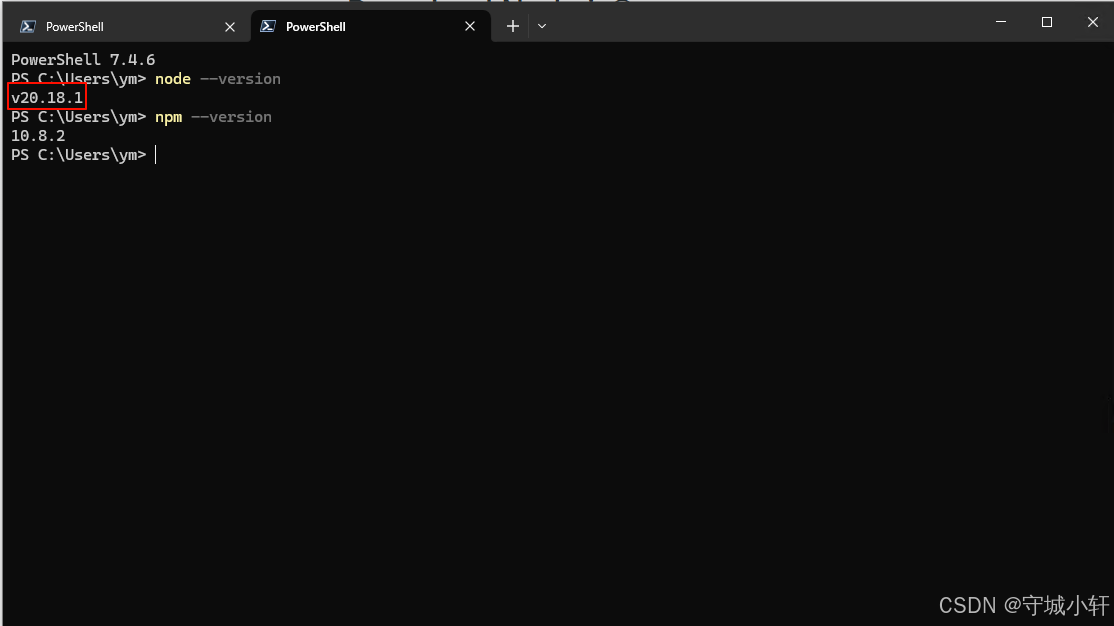1114x626 pixels.
Task: Select the second, active PowerShell tab
Action: click(x=370, y=26)
